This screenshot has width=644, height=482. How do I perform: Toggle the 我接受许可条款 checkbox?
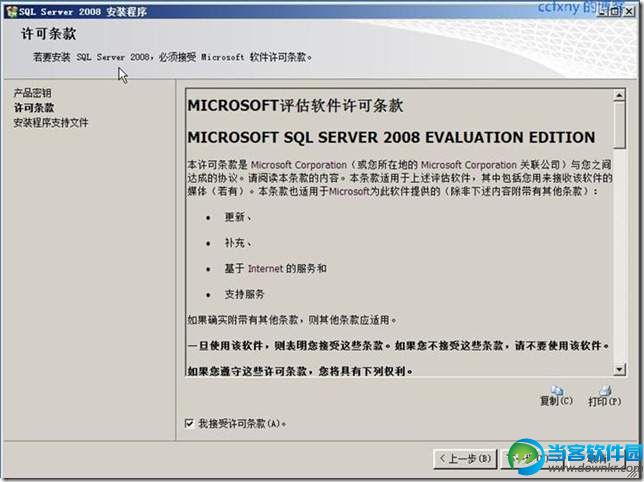tap(189, 423)
